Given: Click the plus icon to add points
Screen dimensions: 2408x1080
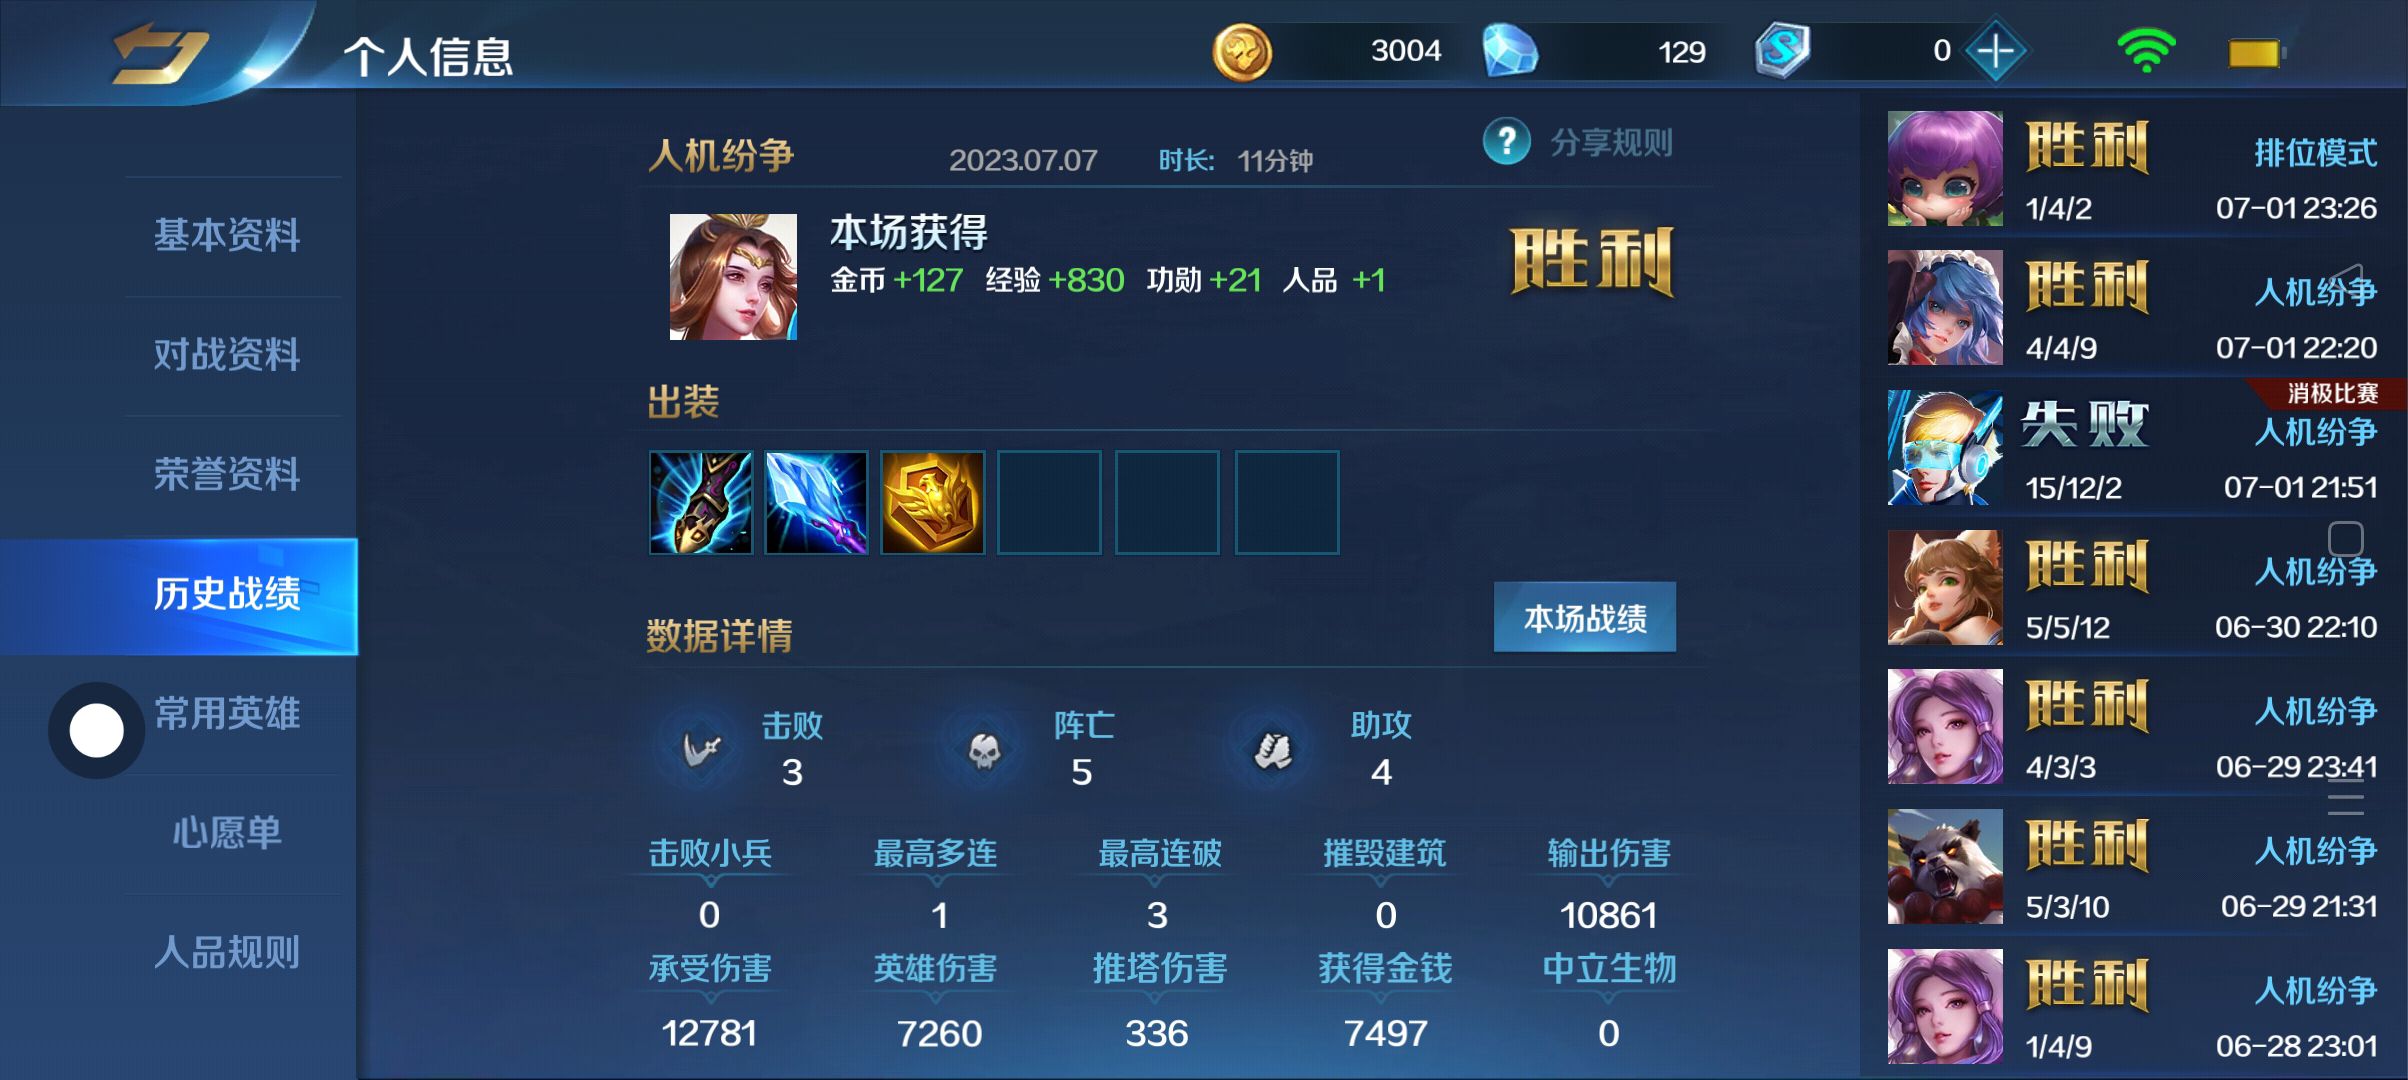Looking at the screenshot, I should (1995, 51).
